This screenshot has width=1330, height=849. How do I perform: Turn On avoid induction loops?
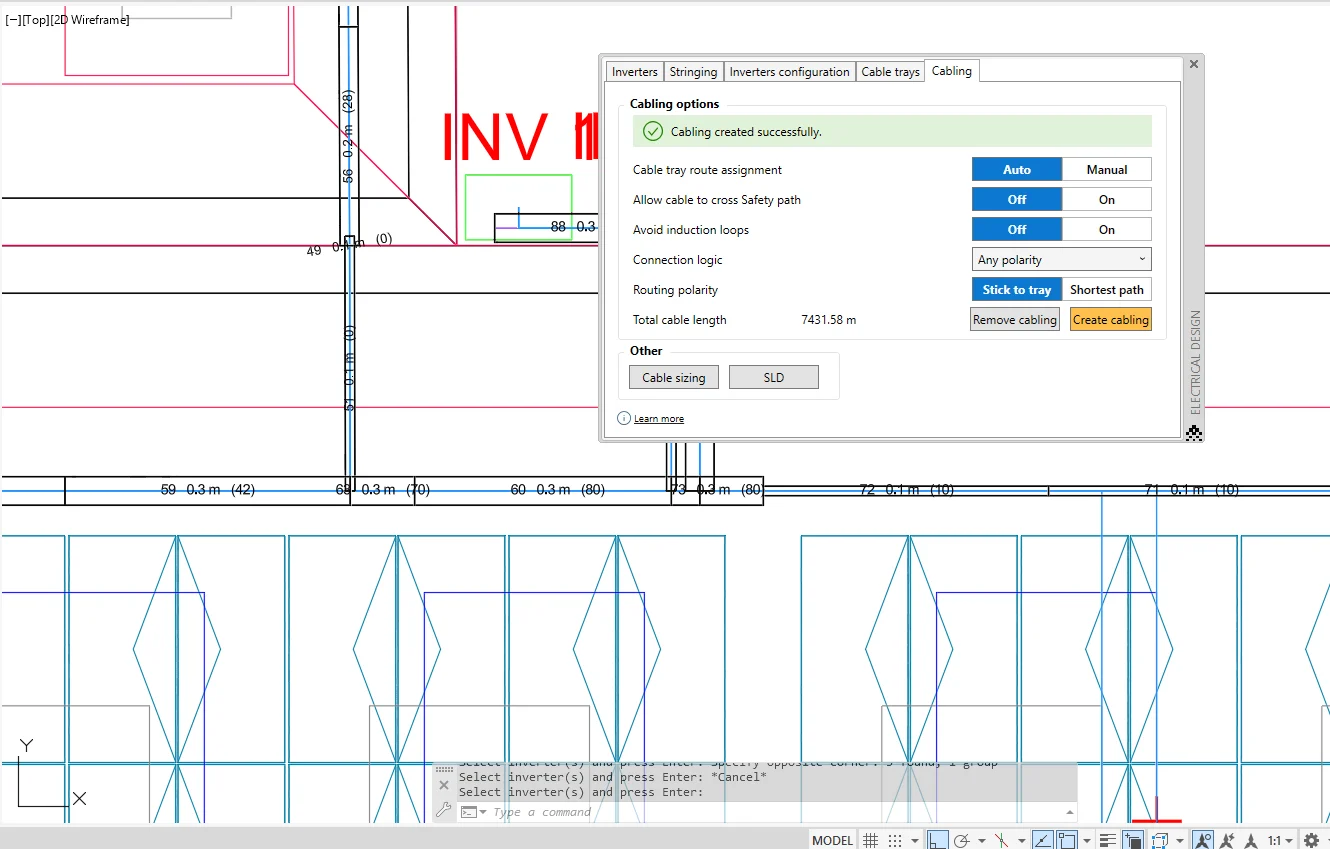click(x=1107, y=230)
